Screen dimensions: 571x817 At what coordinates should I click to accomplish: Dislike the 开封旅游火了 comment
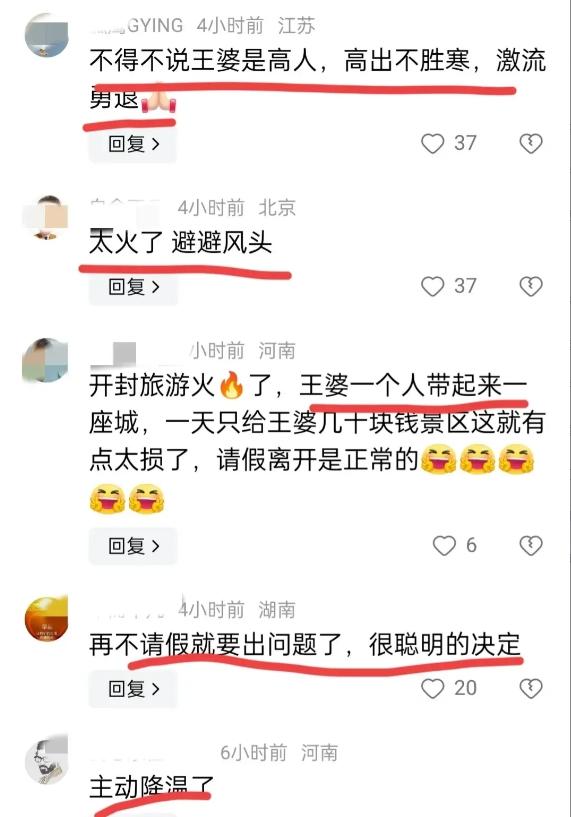tap(531, 546)
